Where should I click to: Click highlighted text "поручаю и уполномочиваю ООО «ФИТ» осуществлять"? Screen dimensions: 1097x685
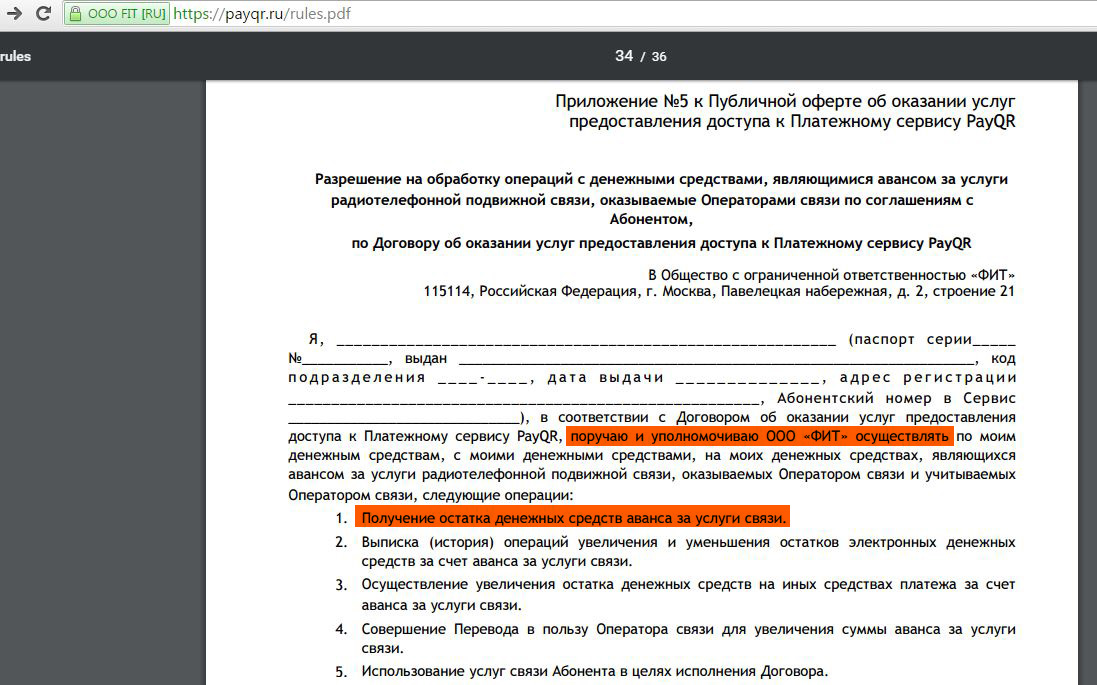pos(760,437)
